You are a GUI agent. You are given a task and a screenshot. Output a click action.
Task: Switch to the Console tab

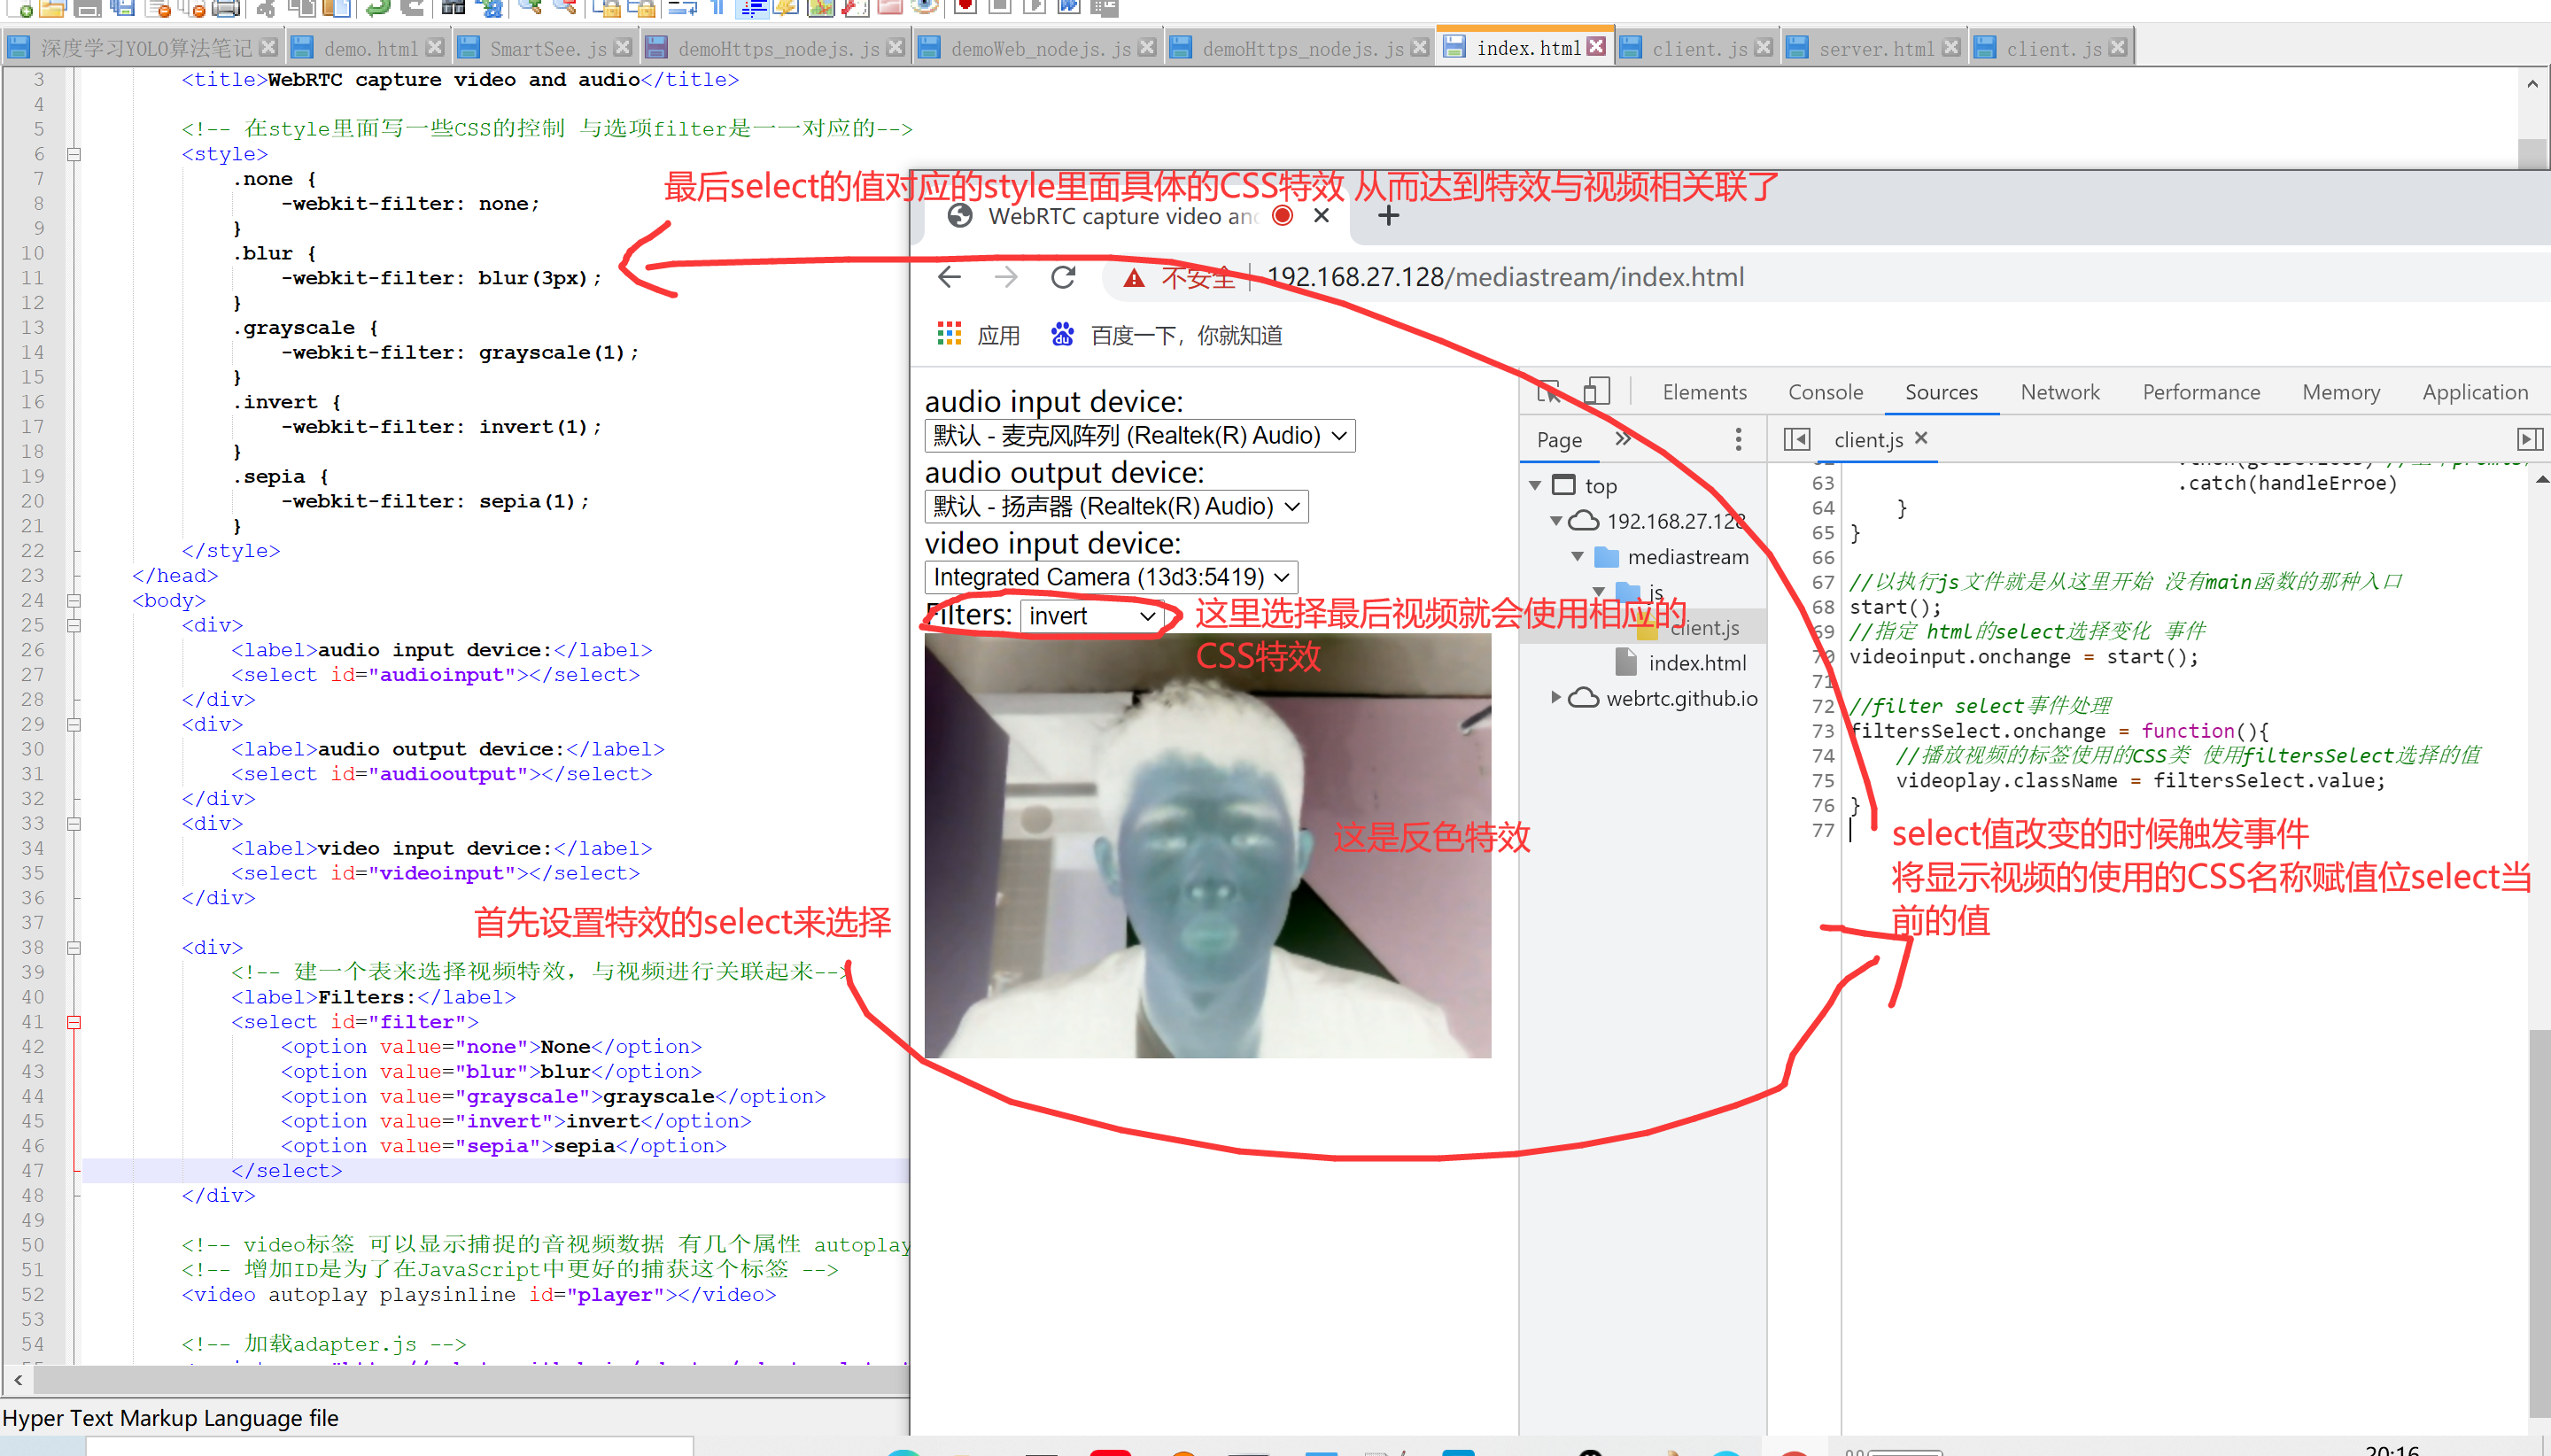tap(1825, 392)
